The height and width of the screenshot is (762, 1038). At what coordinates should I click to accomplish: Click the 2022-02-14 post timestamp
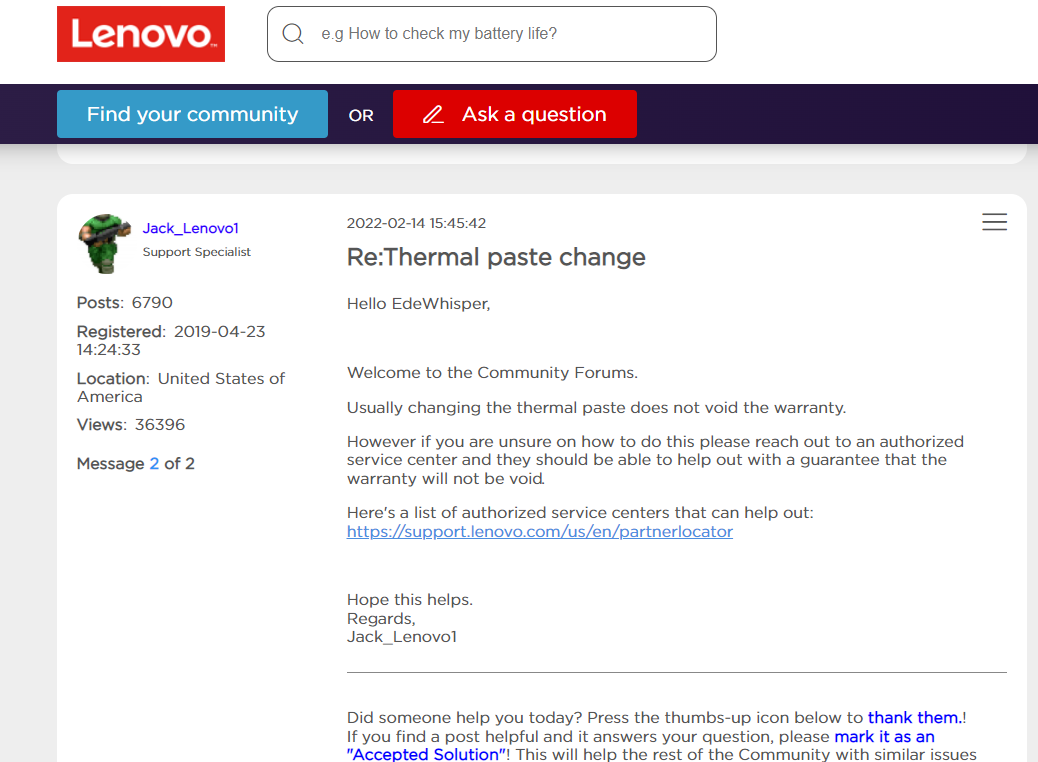[416, 223]
